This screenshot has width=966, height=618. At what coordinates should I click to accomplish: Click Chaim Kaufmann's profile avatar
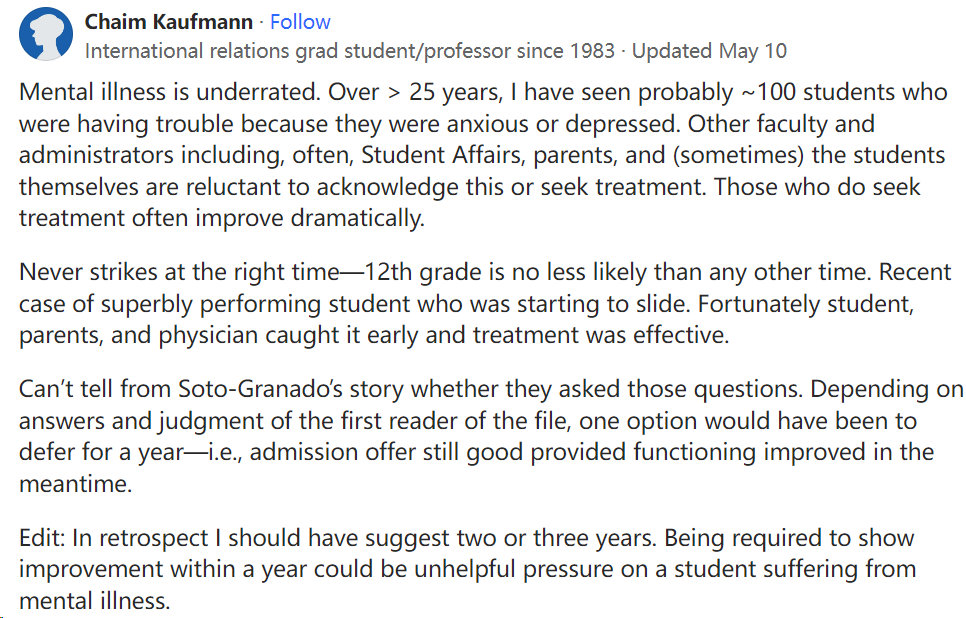click(46, 35)
